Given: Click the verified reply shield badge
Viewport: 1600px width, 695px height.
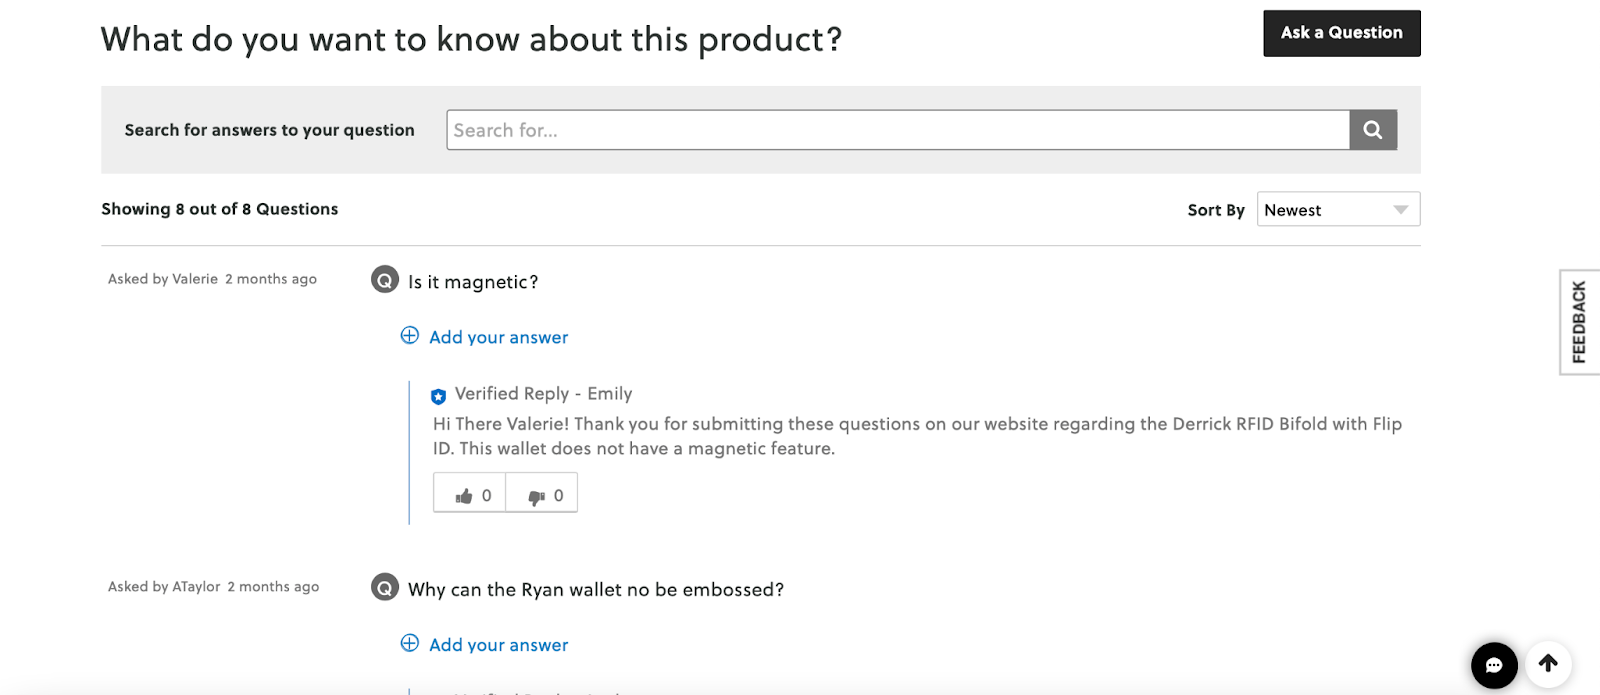Looking at the screenshot, I should (438, 396).
